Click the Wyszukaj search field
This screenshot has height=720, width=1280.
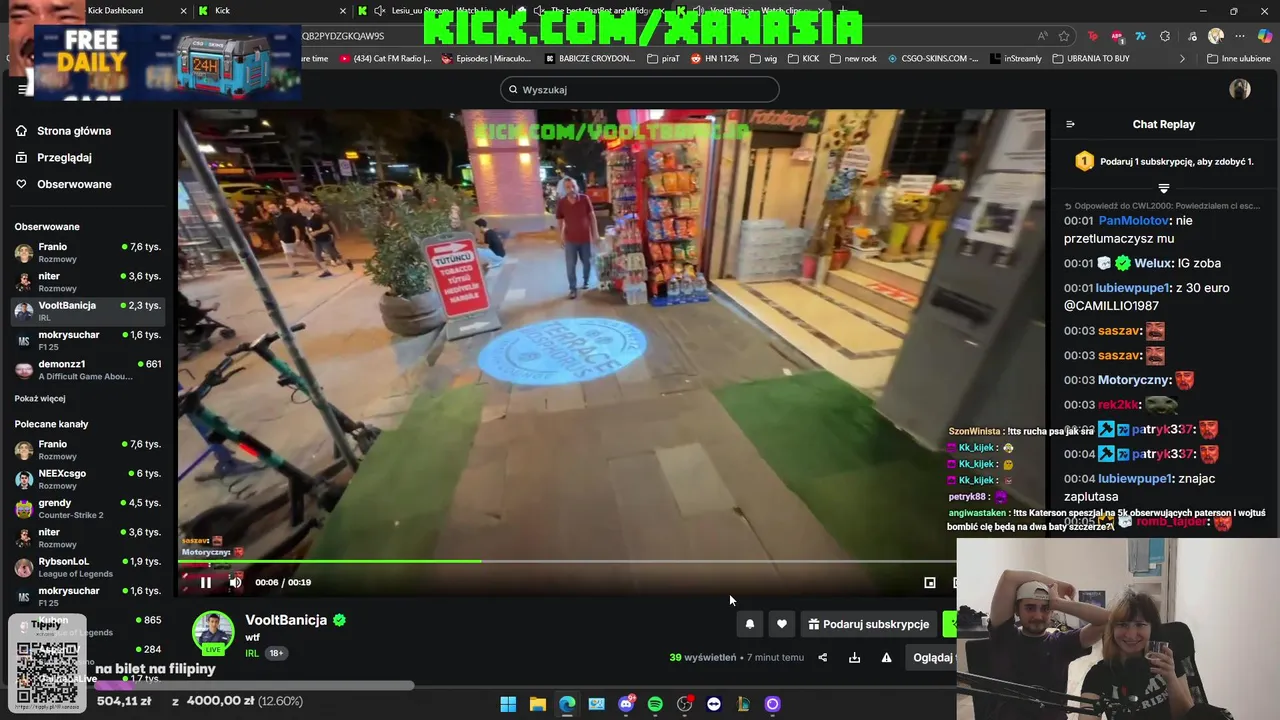click(640, 89)
